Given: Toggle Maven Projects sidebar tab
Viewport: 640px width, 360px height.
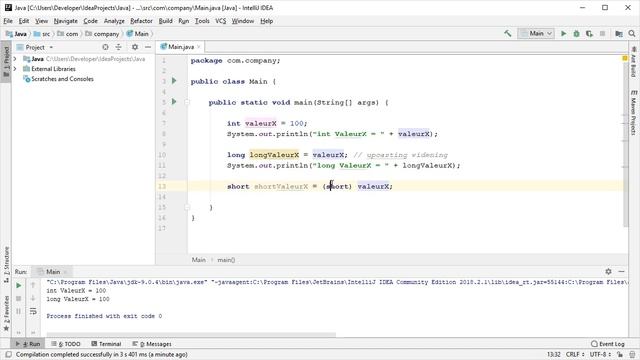Looking at the screenshot, I should tap(633, 112).
